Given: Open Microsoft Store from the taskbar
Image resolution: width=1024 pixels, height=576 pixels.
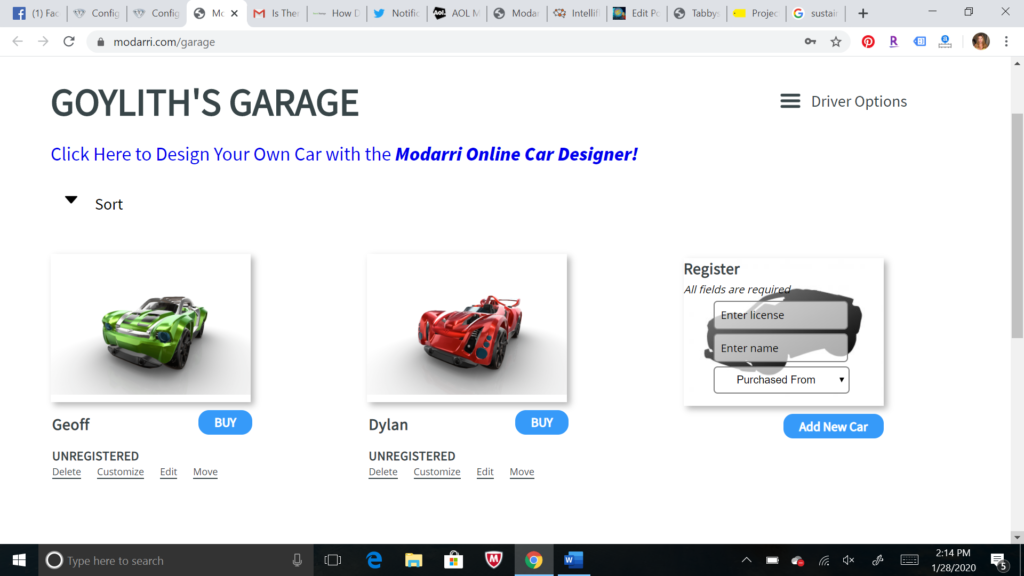Looking at the screenshot, I should point(453,560).
